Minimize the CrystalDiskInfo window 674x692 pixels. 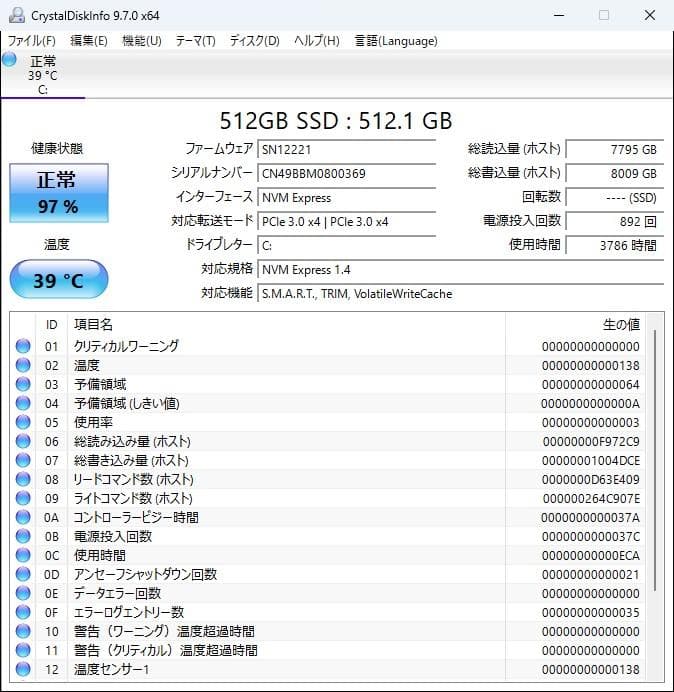(559, 15)
